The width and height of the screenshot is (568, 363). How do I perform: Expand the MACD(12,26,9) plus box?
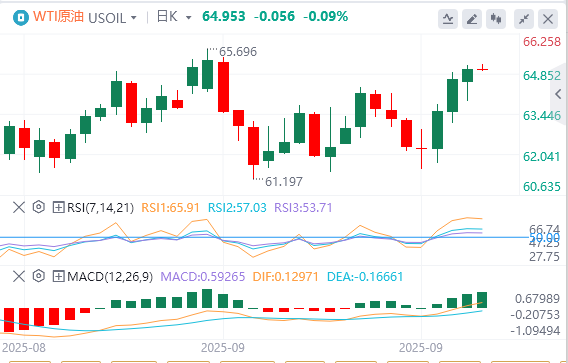[58, 277]
